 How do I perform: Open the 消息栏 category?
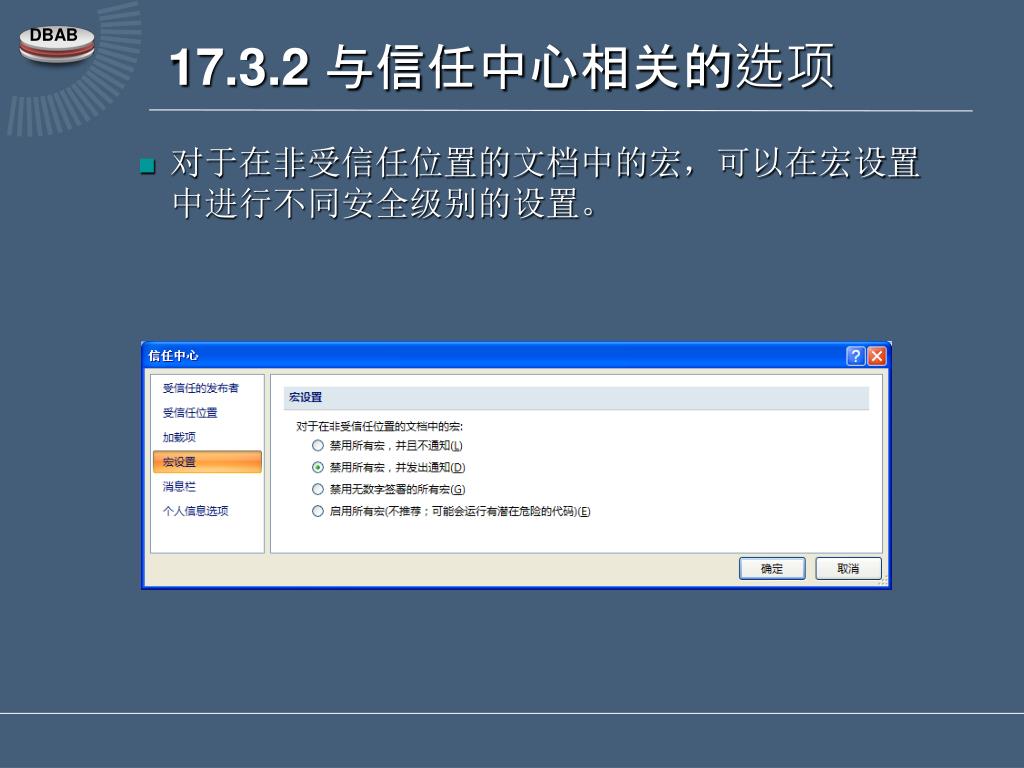(179, 487)
